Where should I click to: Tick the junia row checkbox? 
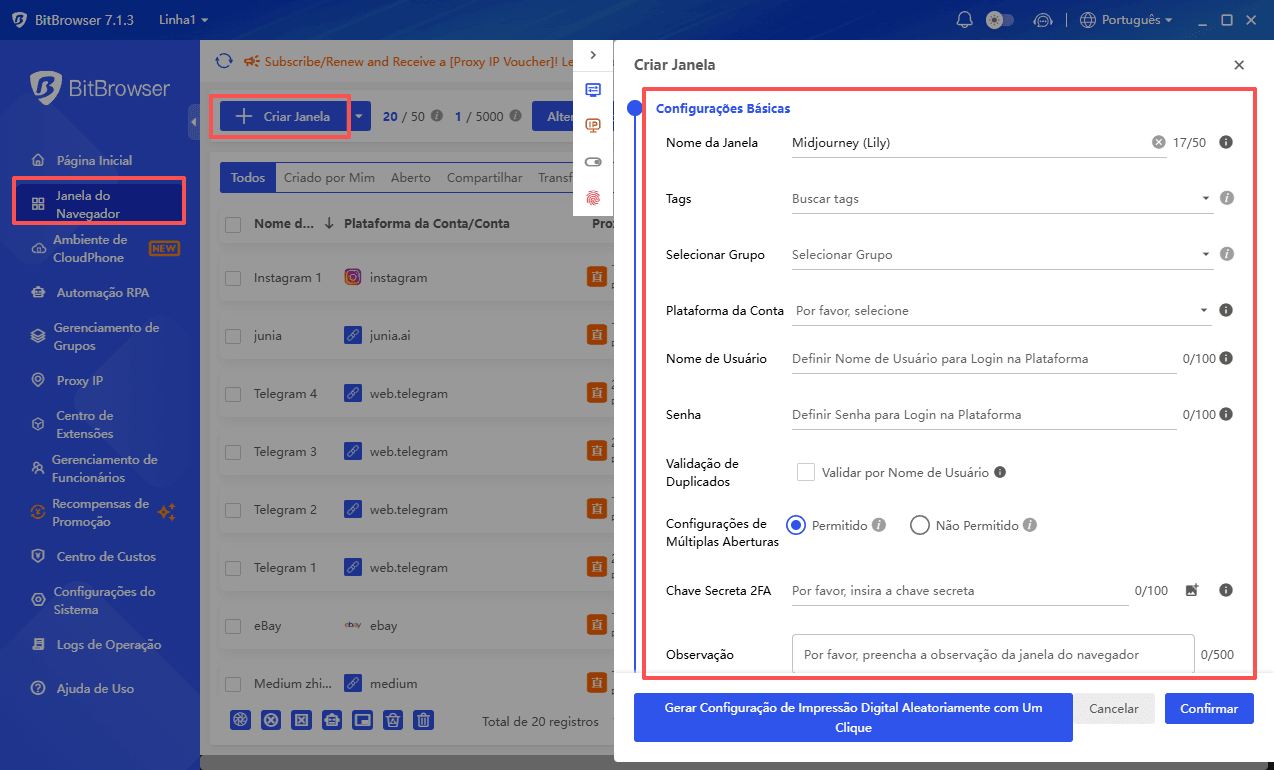click(233, 336)
